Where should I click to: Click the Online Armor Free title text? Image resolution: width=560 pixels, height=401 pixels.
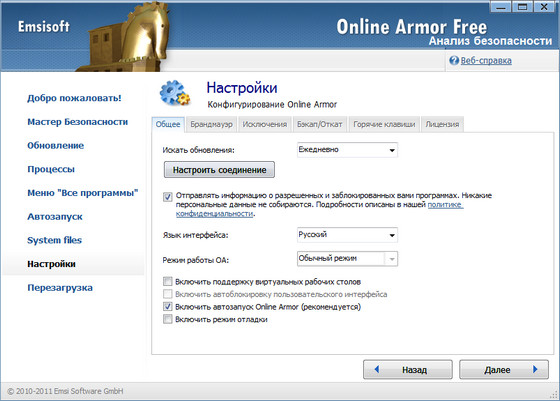click(x=411, y=27)
